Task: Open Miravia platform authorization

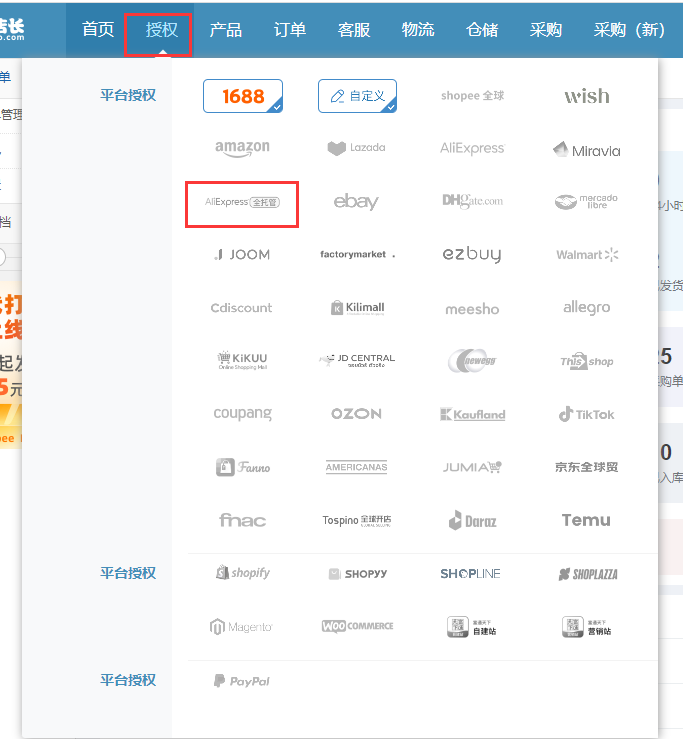Action: pos(587,150)
